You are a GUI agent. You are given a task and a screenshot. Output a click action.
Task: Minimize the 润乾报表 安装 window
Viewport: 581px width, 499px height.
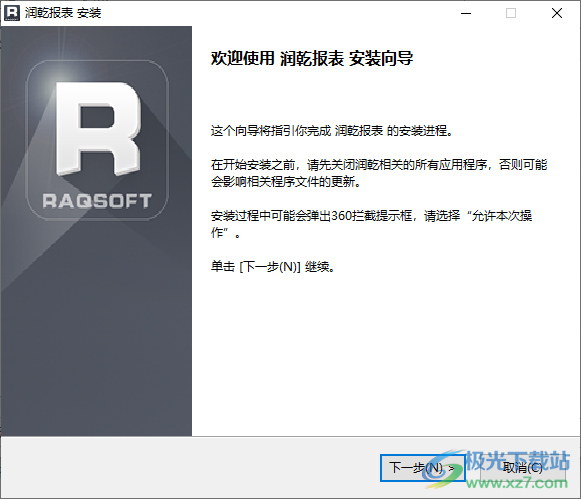coord(466,13)
